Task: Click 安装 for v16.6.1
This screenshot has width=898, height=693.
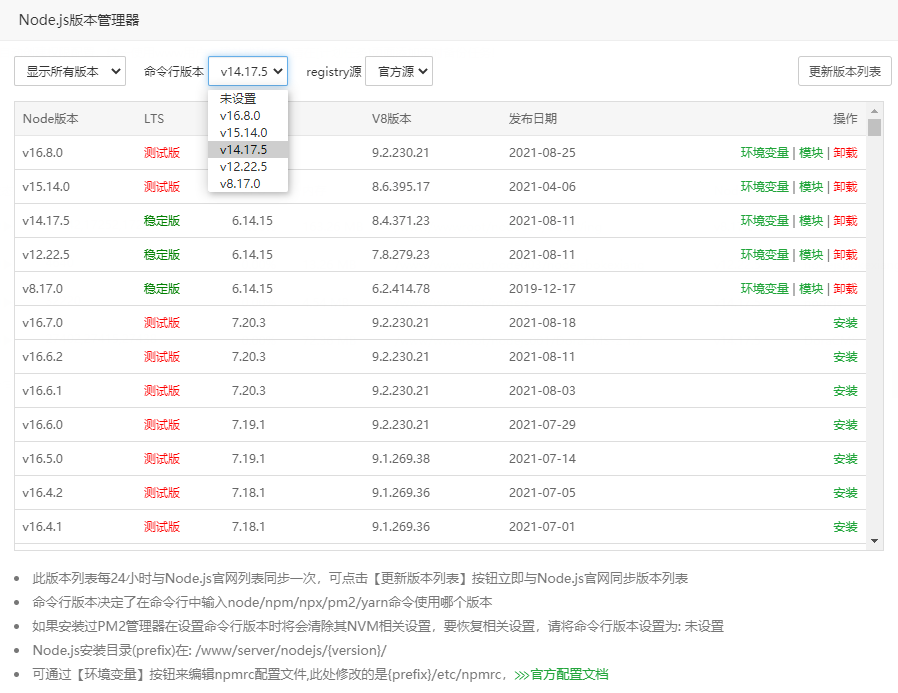Action: pos(845,391)
